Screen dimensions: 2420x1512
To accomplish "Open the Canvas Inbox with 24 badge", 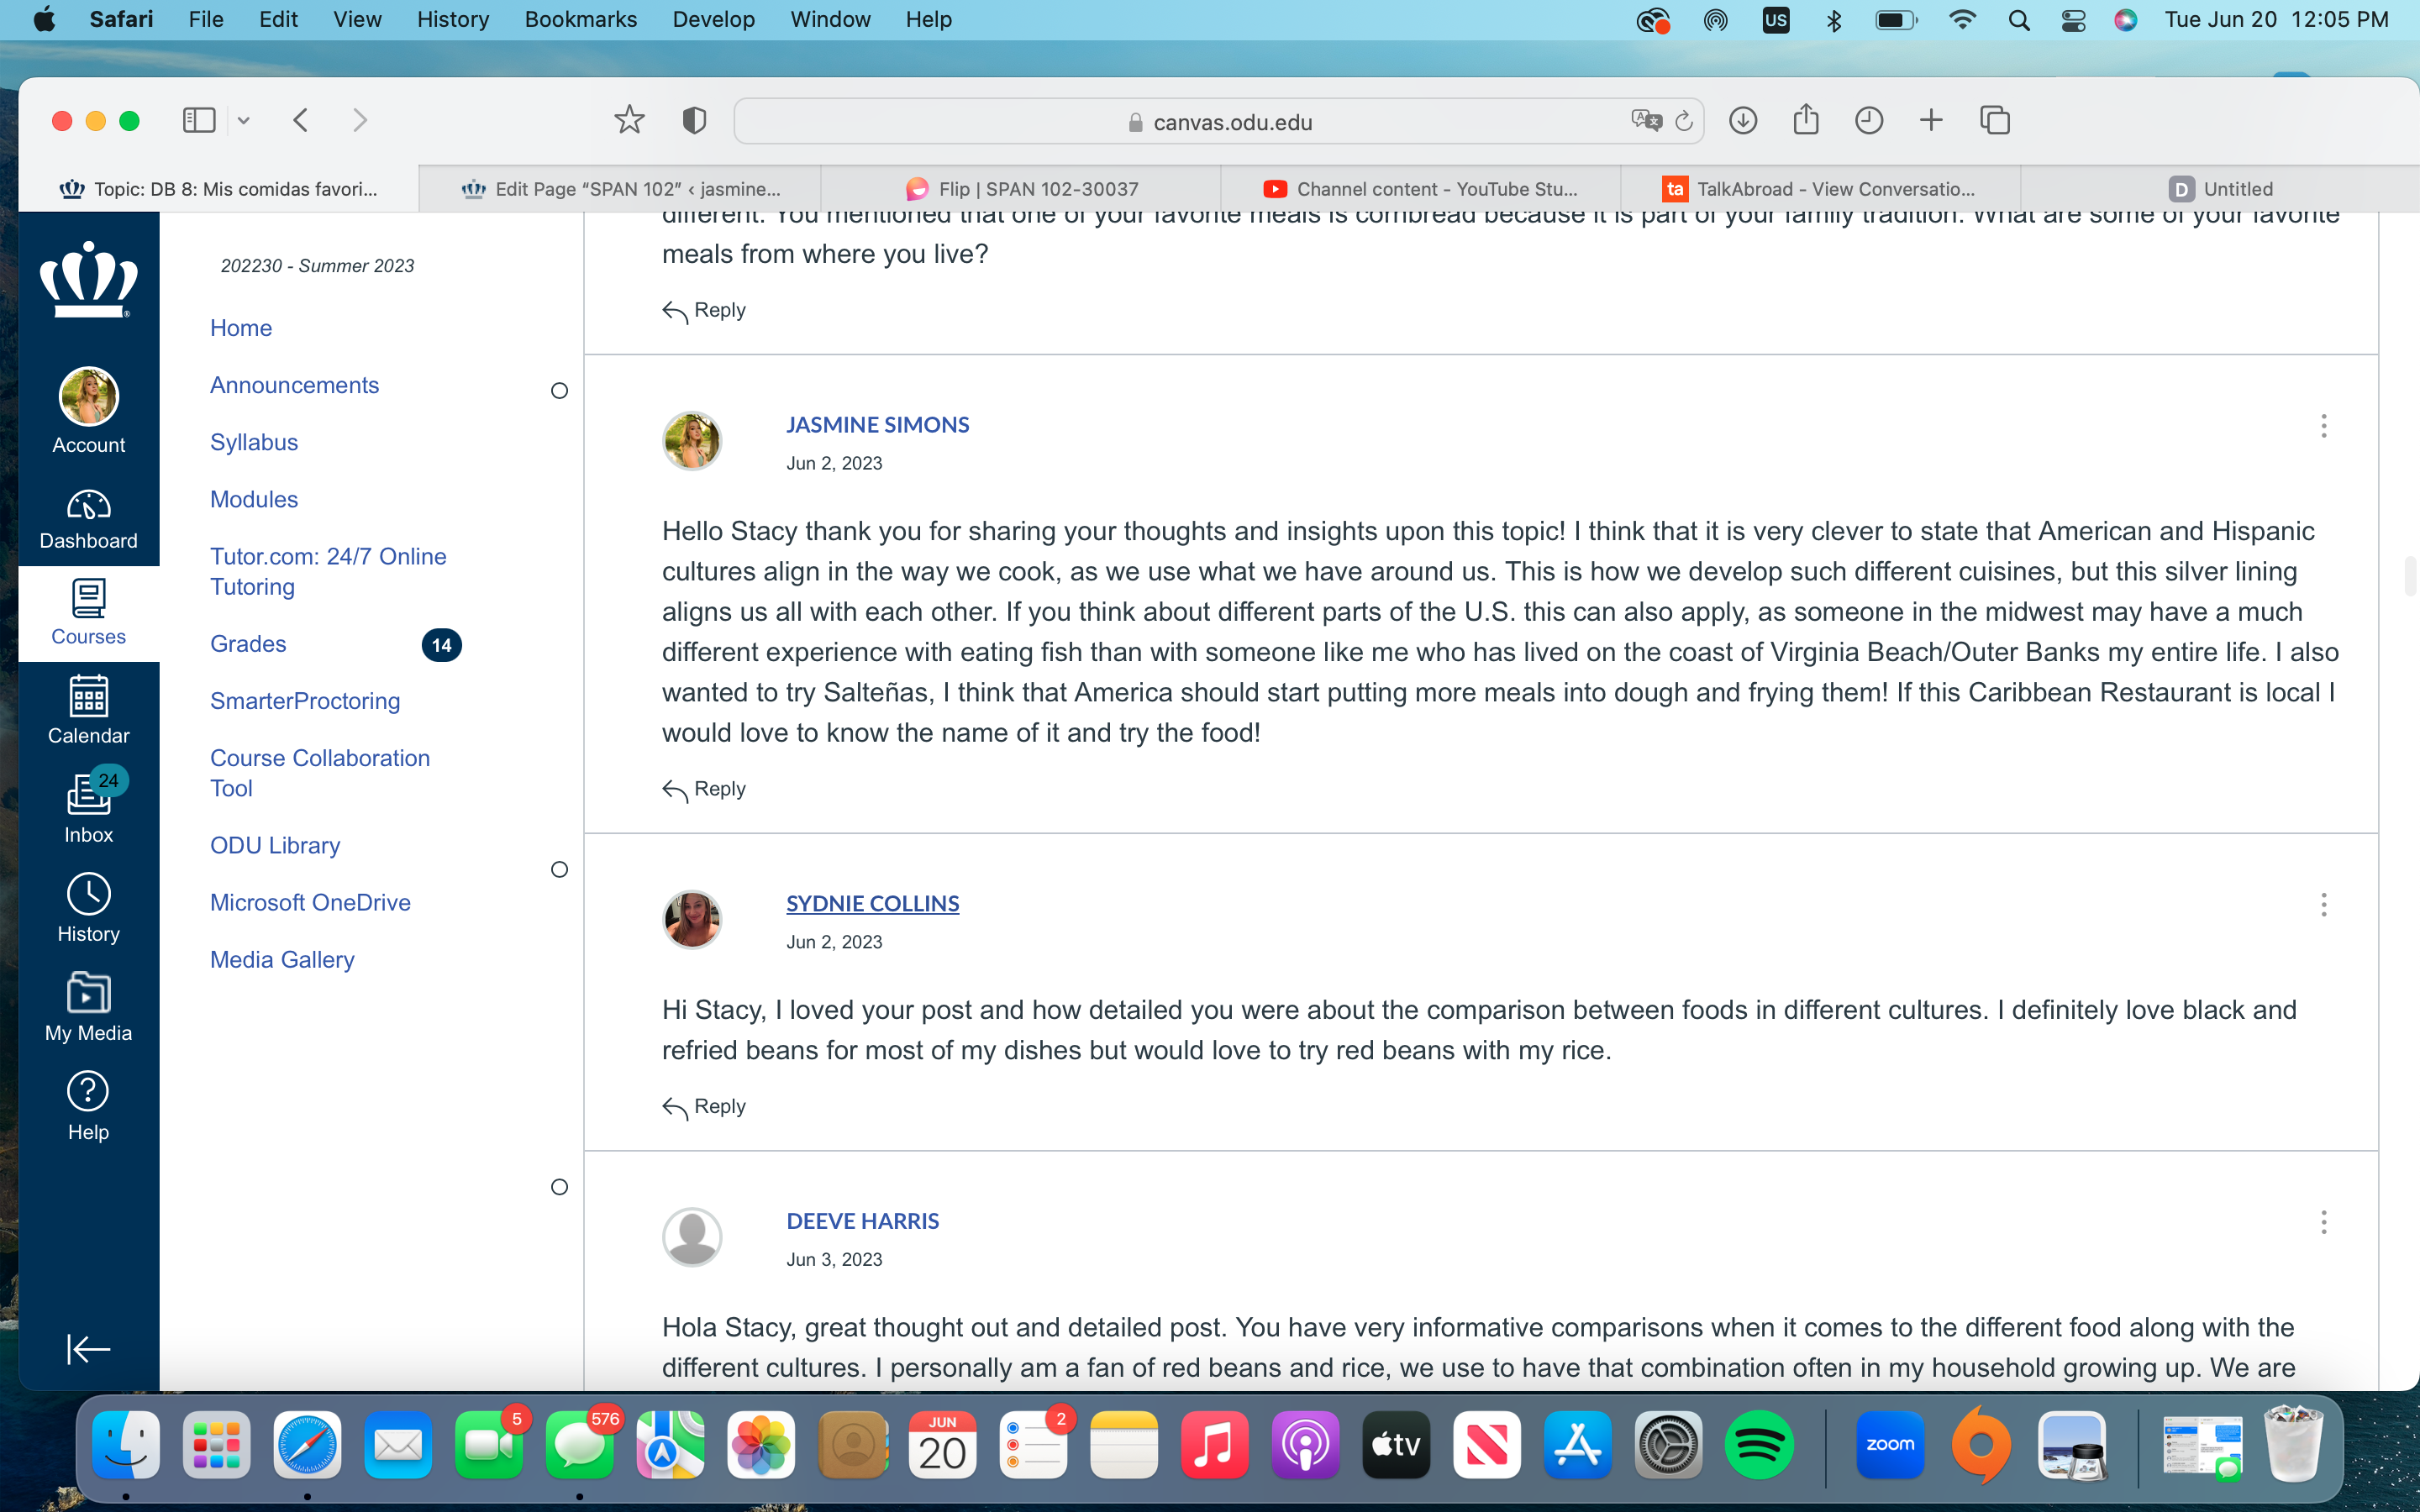I will click(88, 807).
